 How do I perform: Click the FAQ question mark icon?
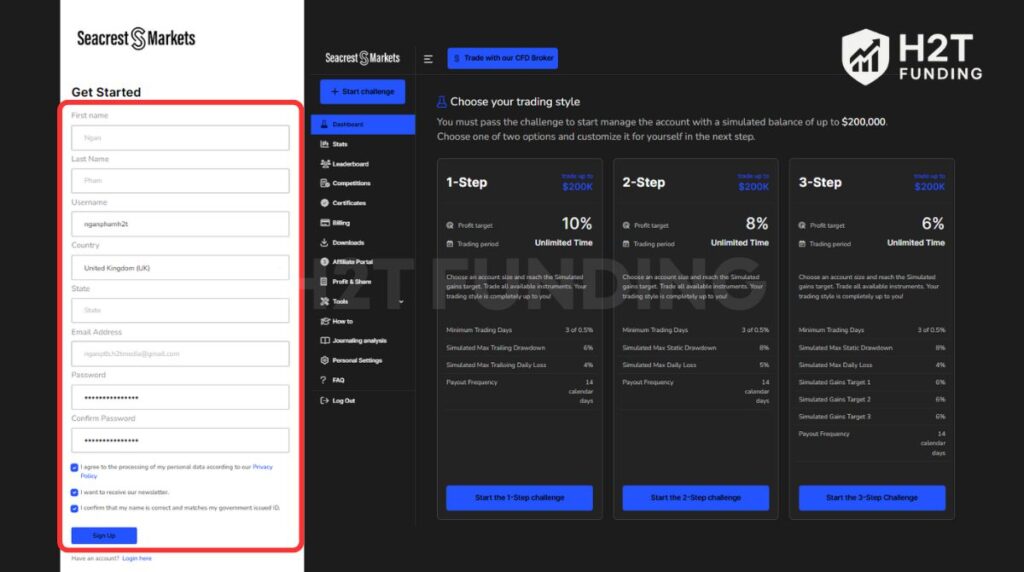click(323, 379)
